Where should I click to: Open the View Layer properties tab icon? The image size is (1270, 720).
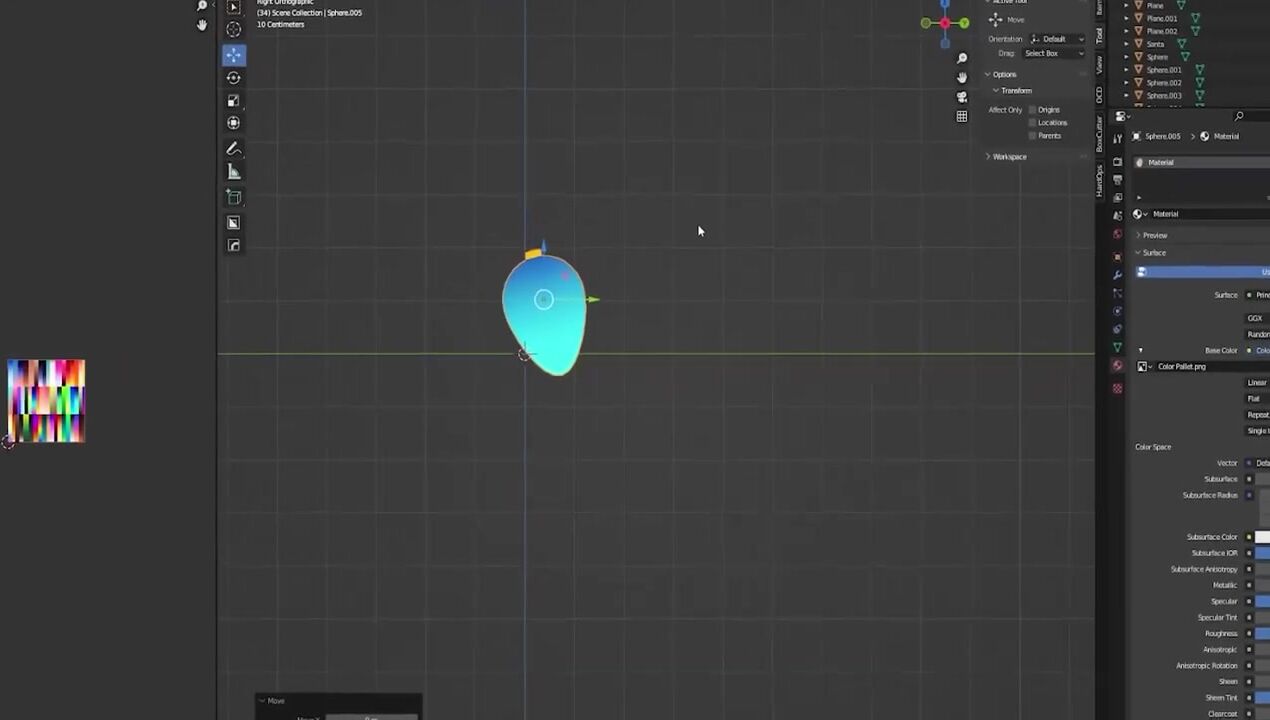1117,198
